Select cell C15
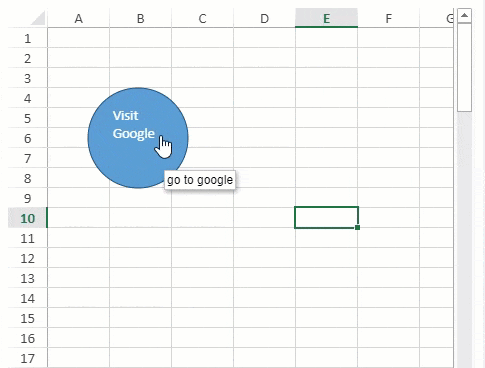This screenshot has width=485, height=368. (x=202, y=318)
